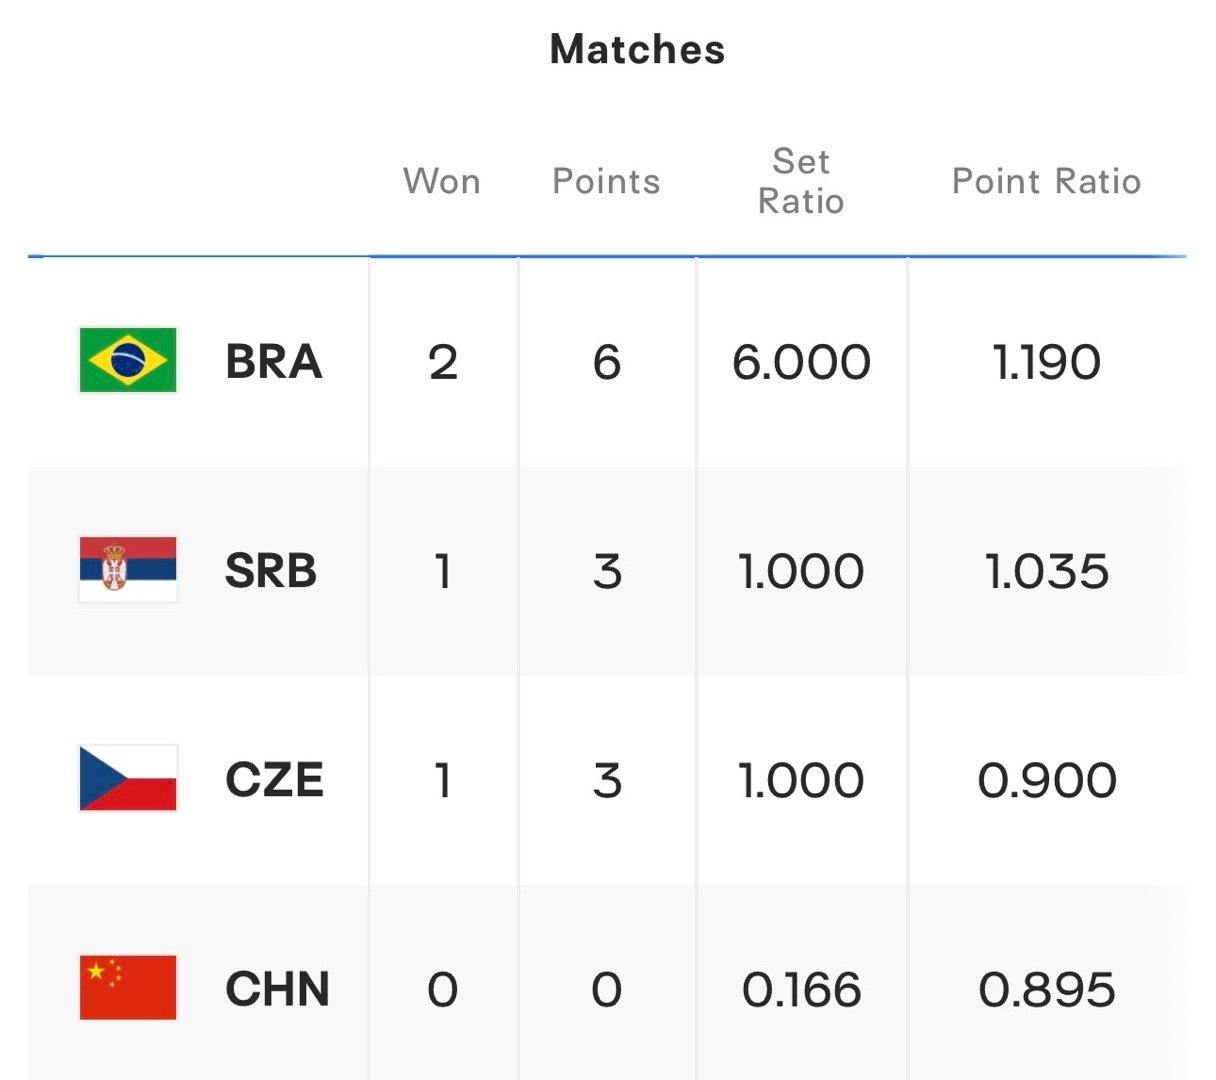Click the Brazil flag icon
The image size is (1216, 1080).
tap(128, 360)
